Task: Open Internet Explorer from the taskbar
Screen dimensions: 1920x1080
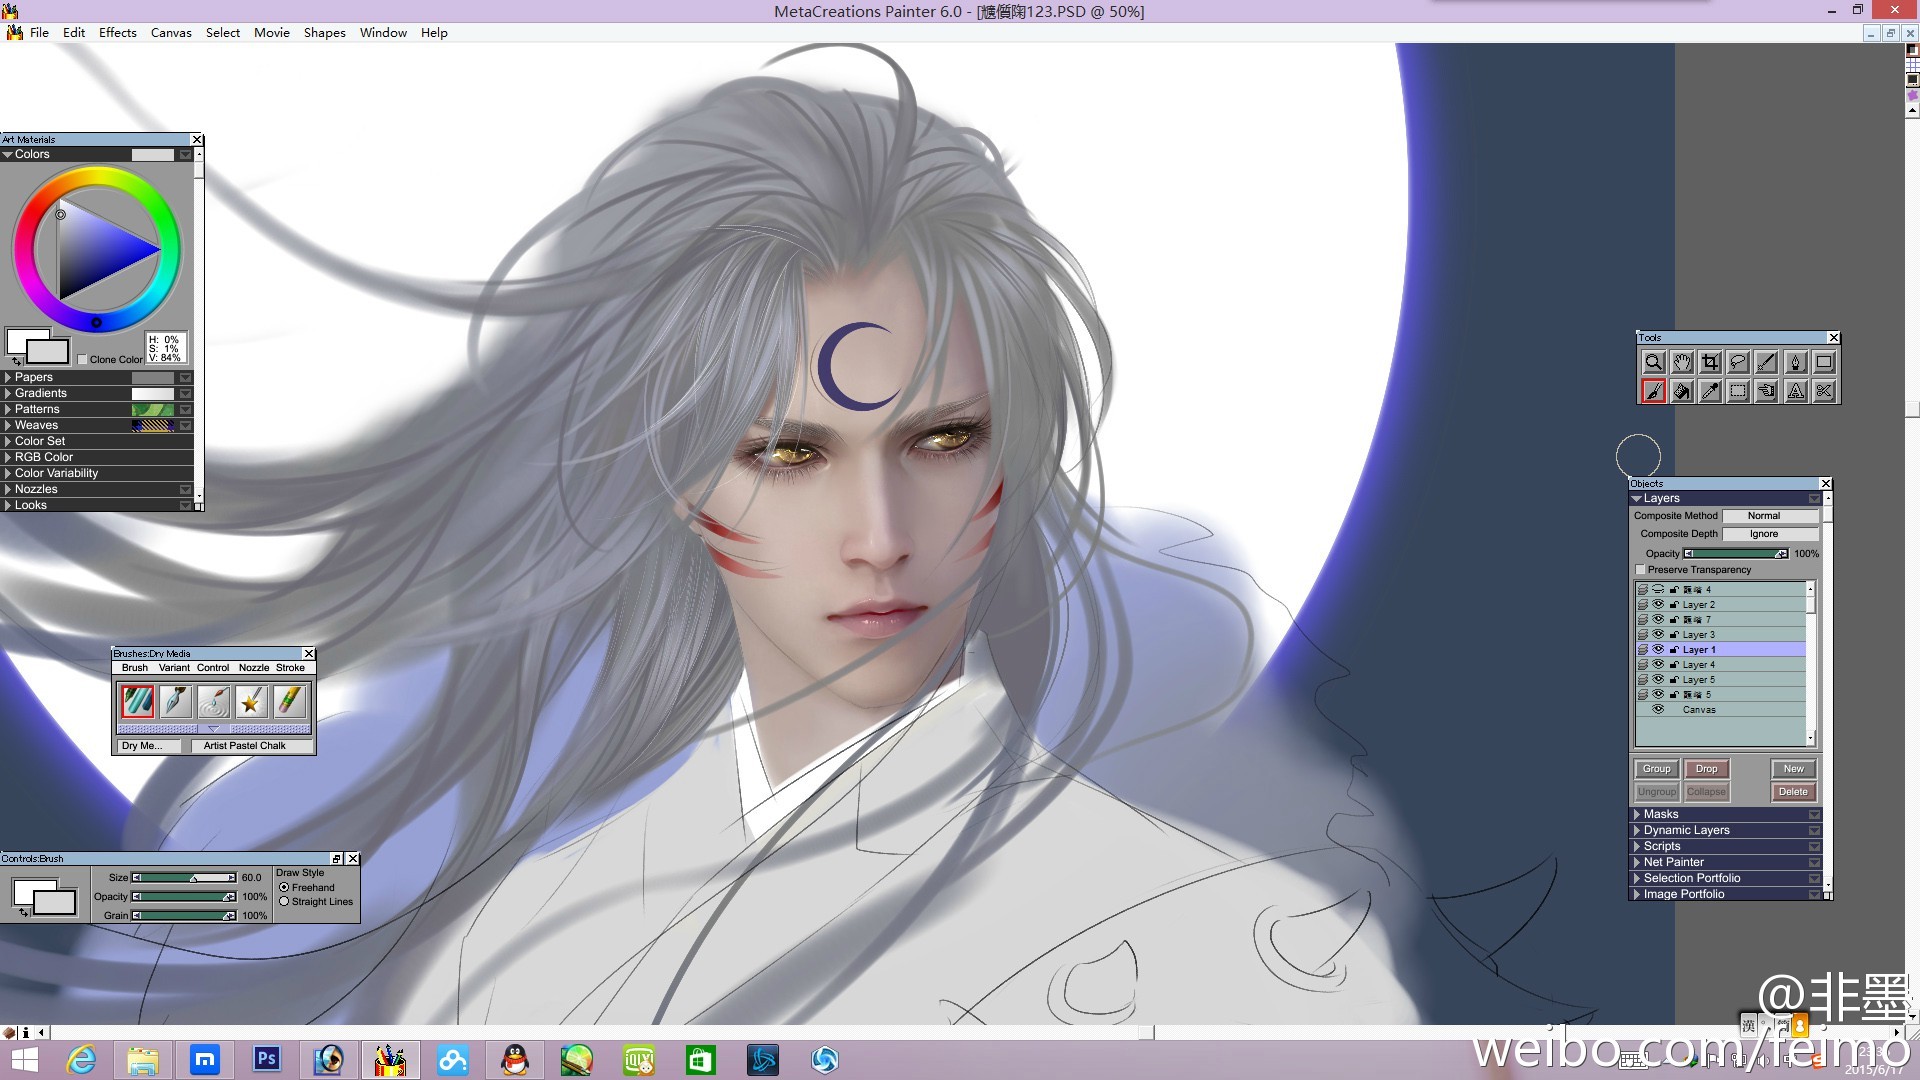Action: 81,1059
